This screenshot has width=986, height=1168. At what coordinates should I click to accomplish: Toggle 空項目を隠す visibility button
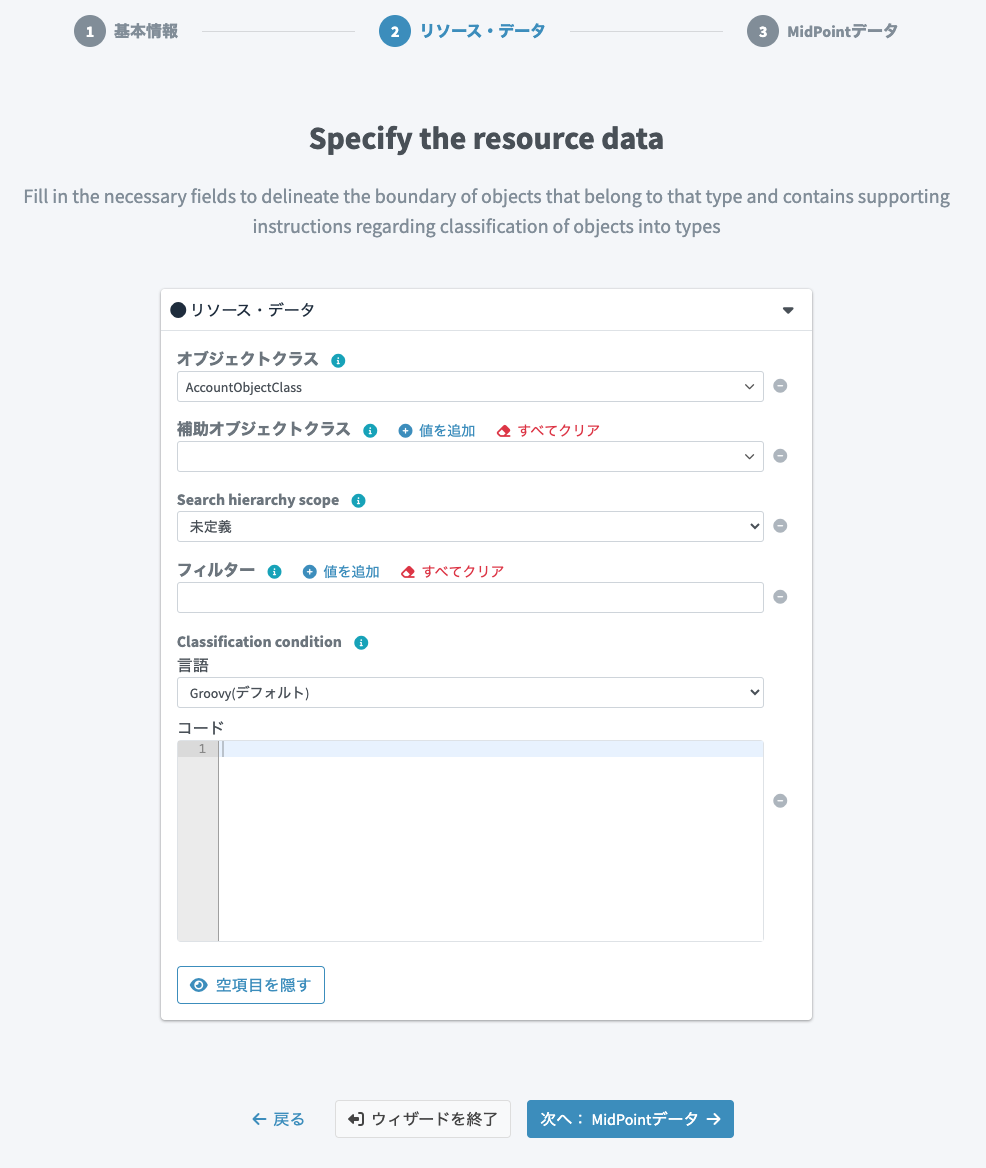tap(251, 985)
